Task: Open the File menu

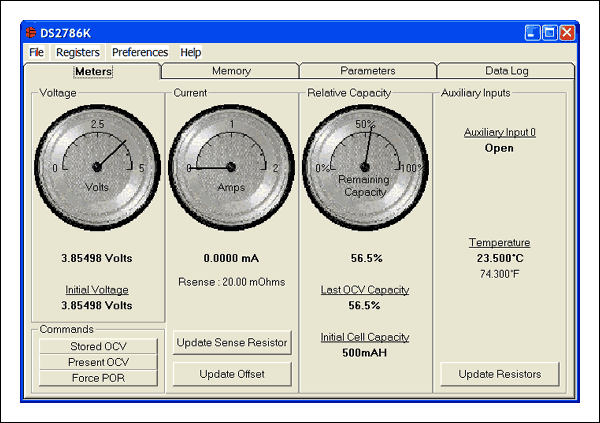Action: pos(37,52)
